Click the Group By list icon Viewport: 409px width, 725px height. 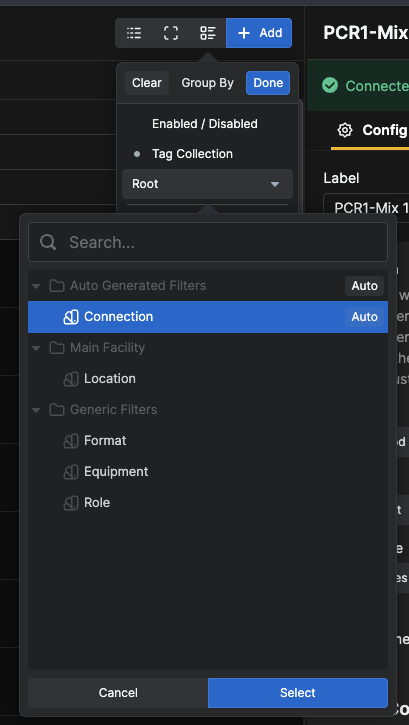coord(208,33)
